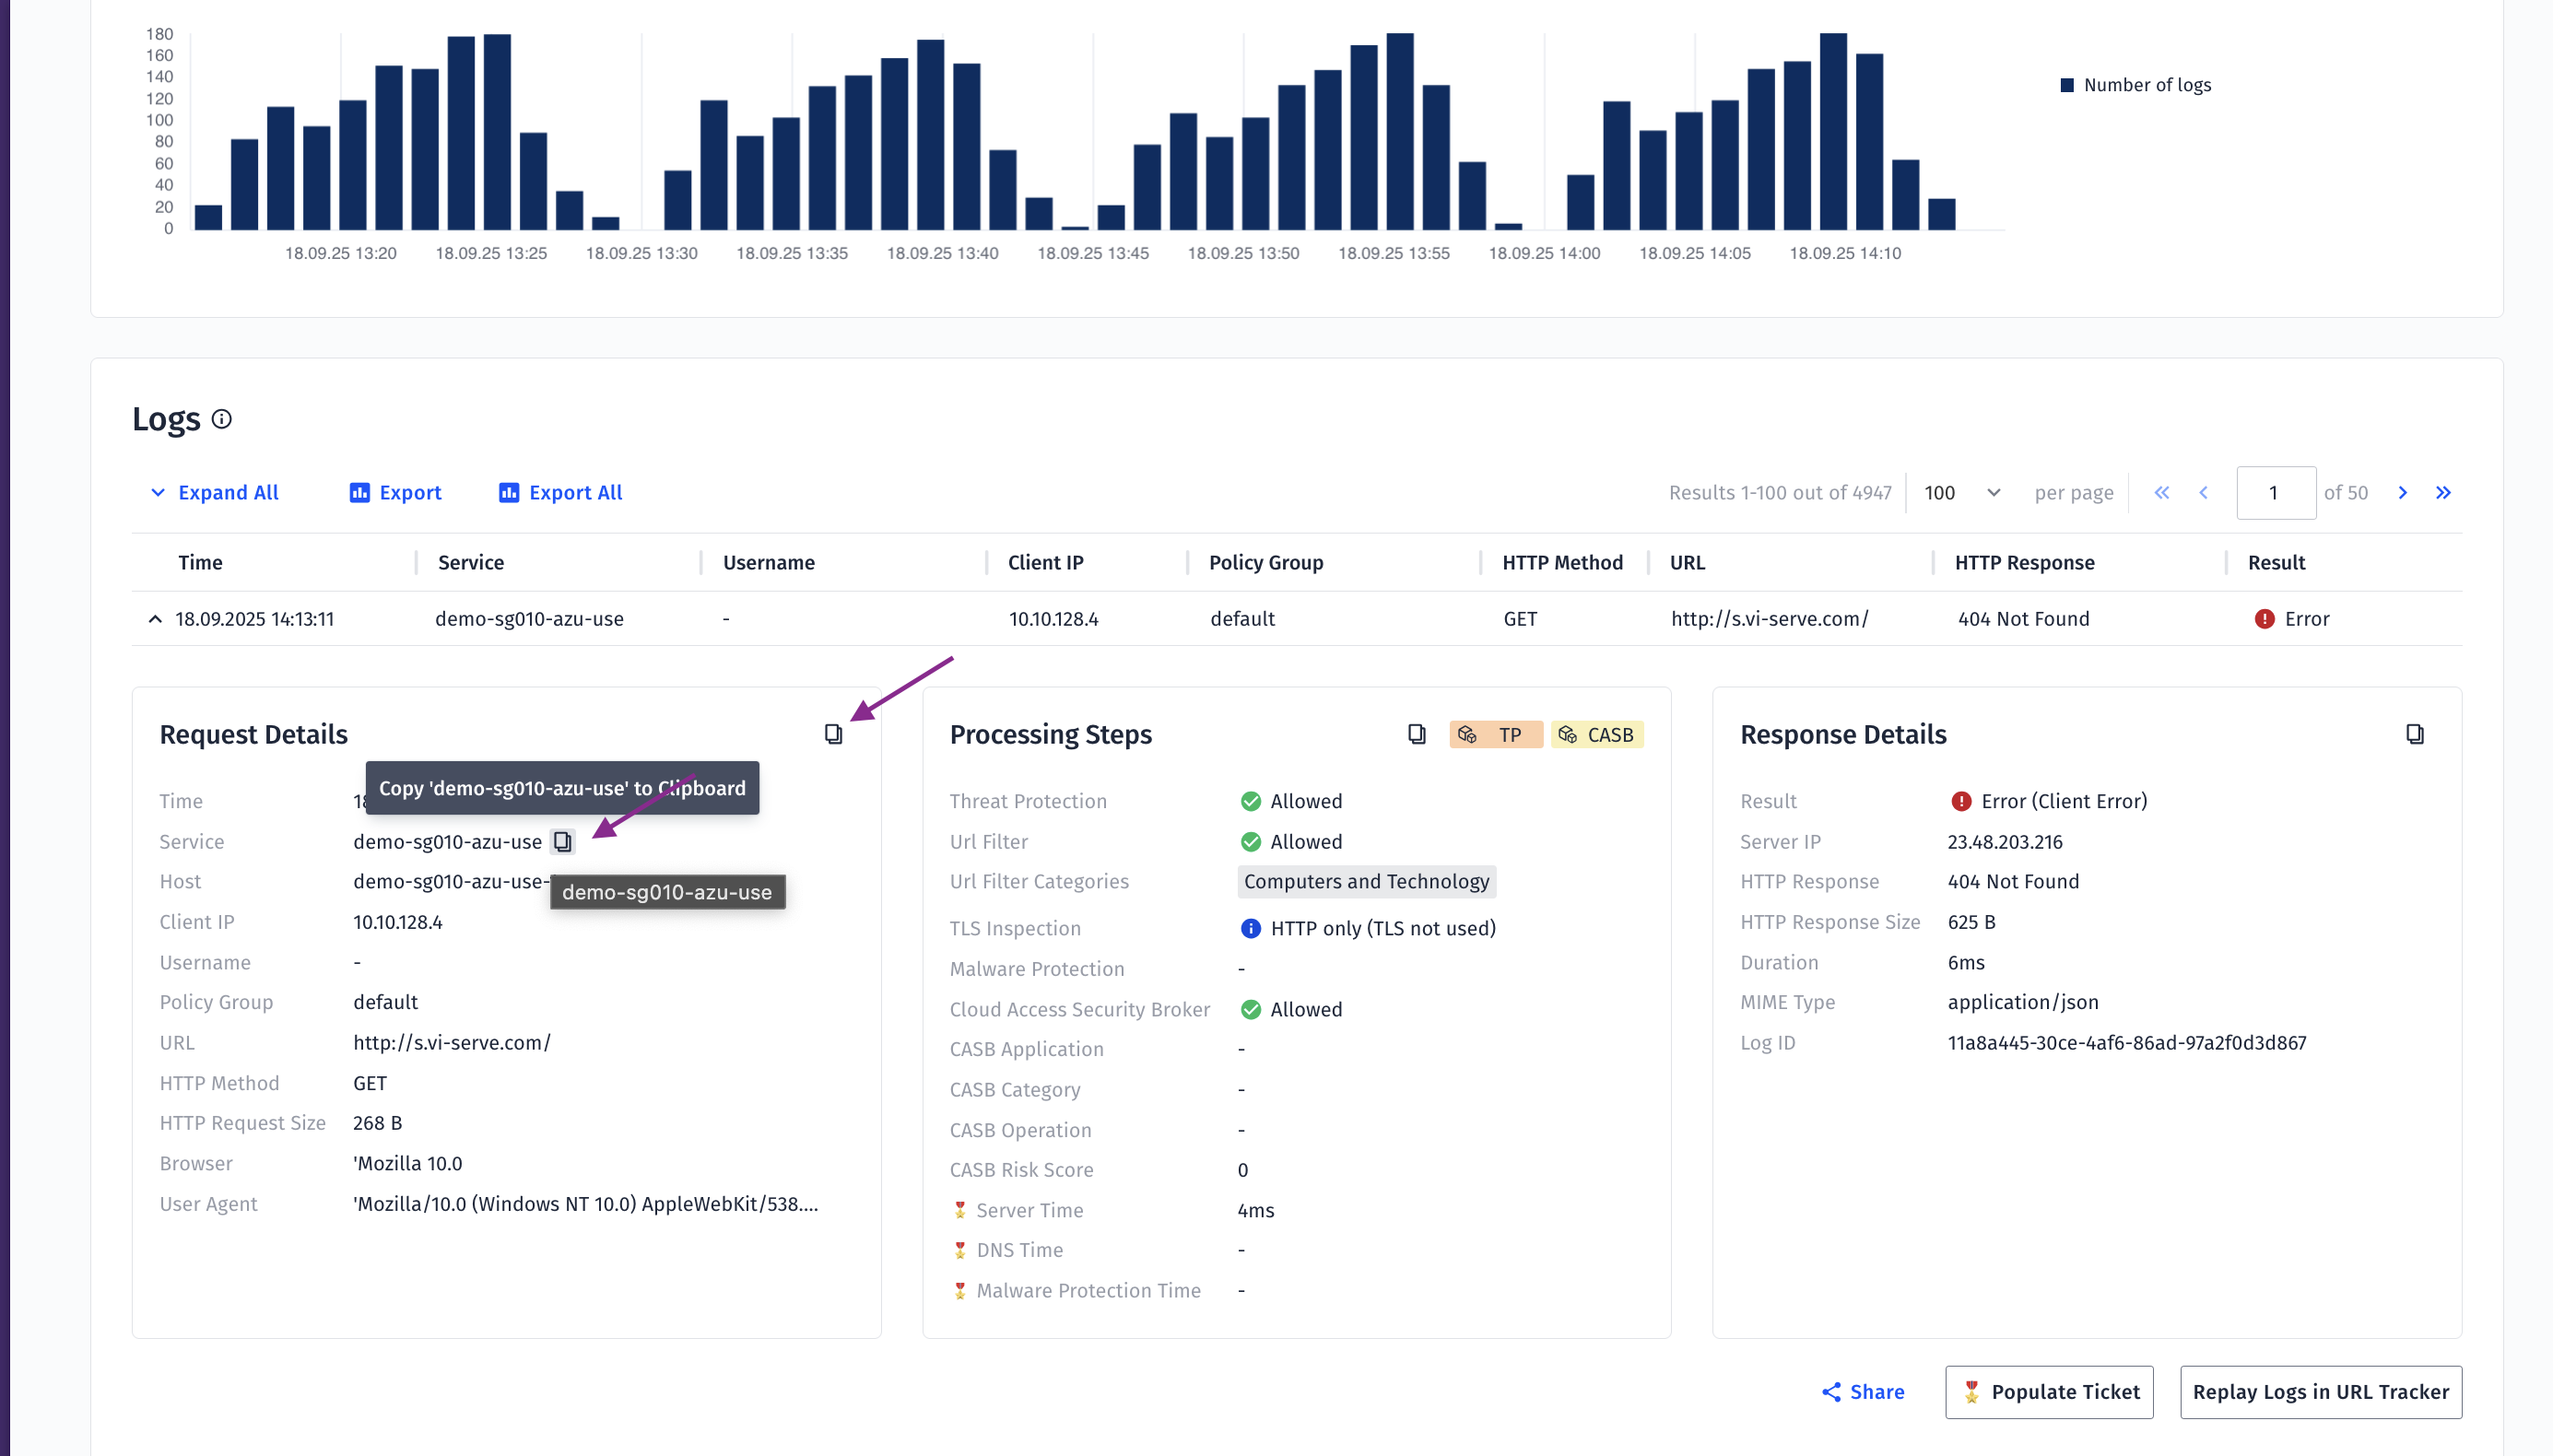Open the 100 per page dropdown
The height and width of the screenshot is (1456, 2553).
[x=1961, y=493]
